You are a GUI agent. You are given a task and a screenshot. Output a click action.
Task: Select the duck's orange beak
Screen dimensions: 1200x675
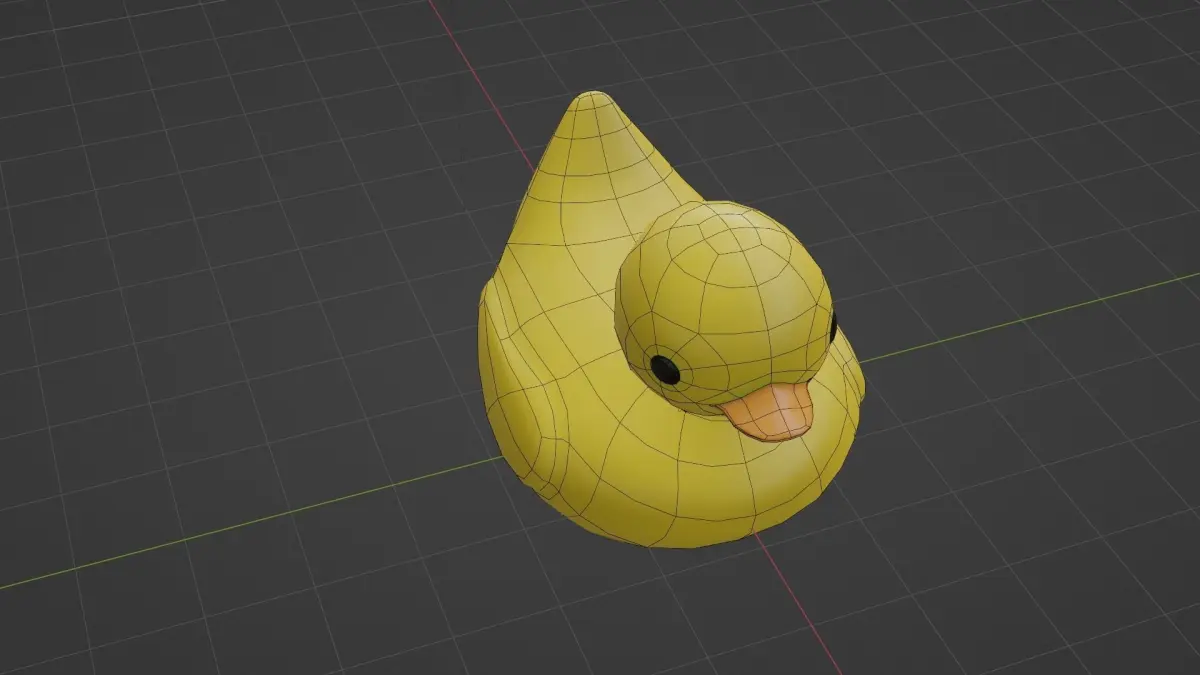point(770,412)
